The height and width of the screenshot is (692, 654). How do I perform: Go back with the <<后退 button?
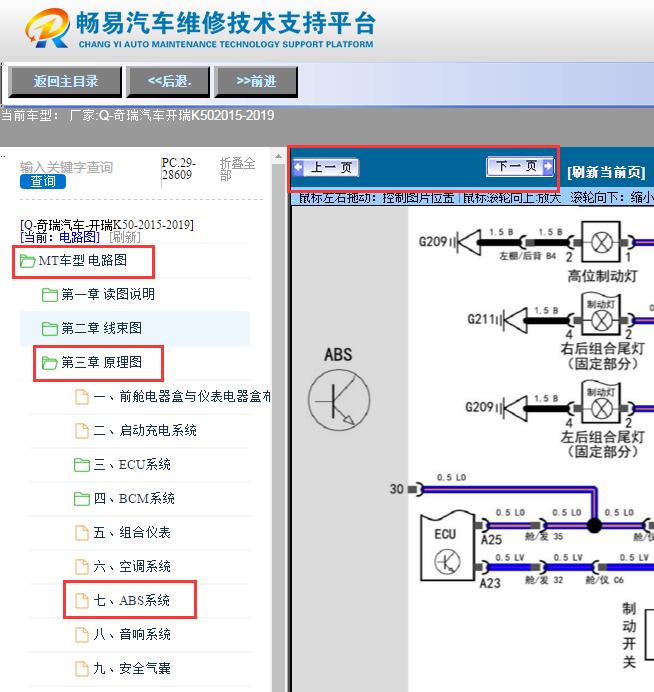coord(168,82)
